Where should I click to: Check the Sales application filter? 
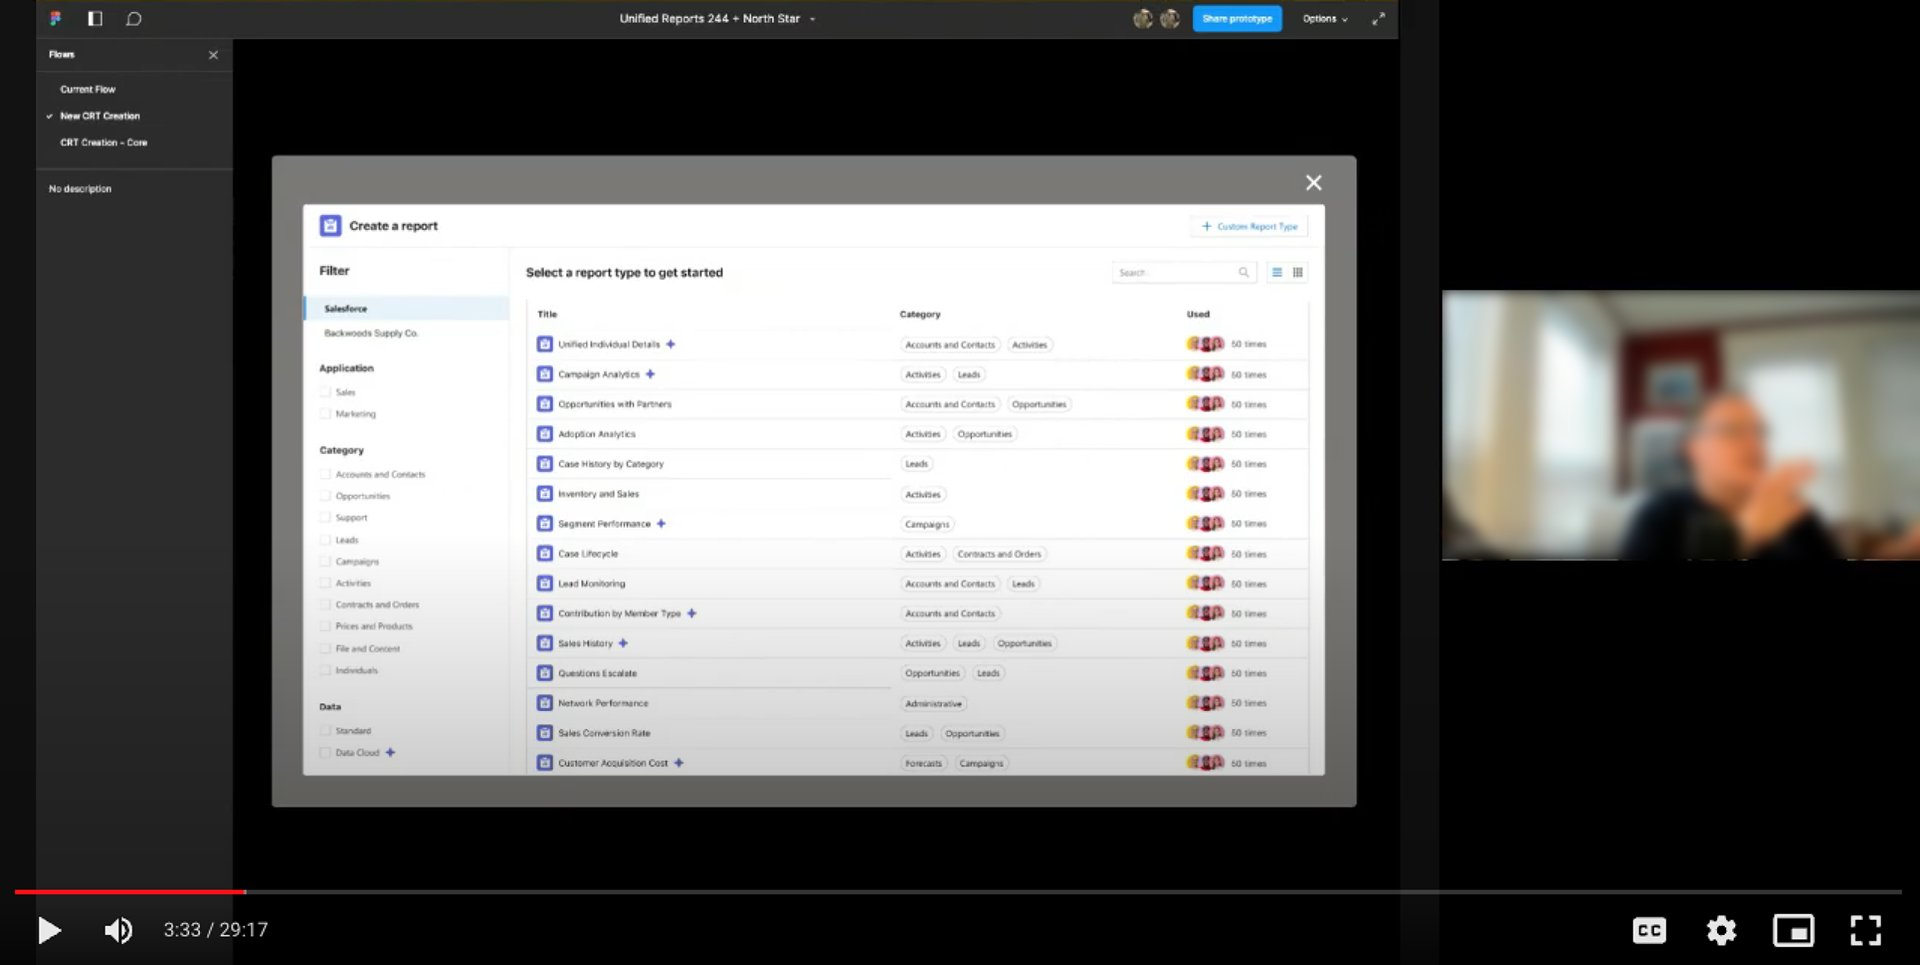click(x=325, y=392)
